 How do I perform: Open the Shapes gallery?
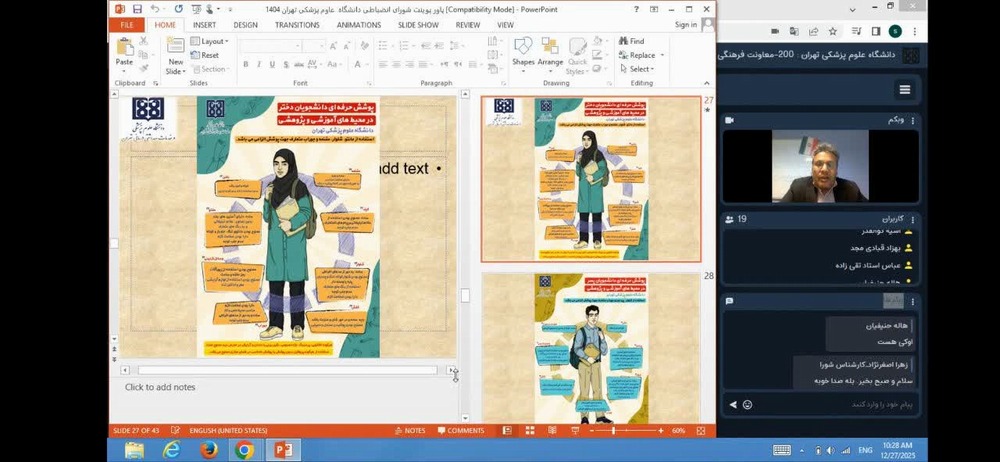coord(523,48)
